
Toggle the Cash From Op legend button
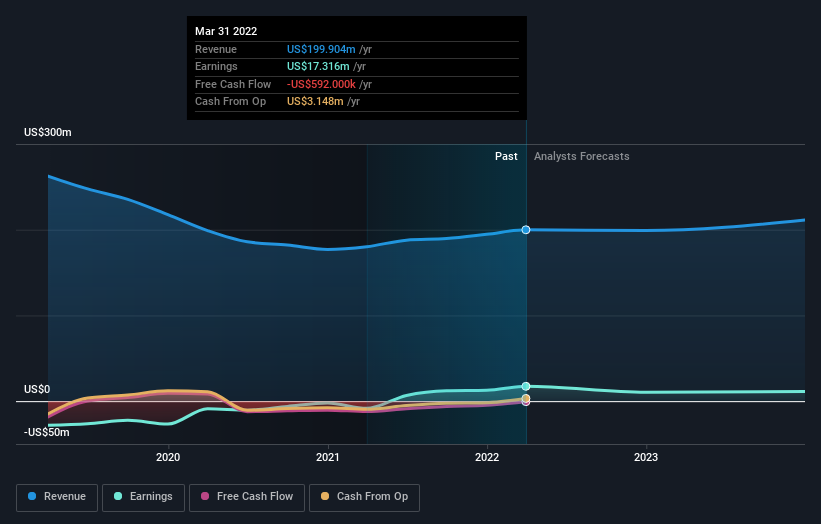click(x=364, y=497)
